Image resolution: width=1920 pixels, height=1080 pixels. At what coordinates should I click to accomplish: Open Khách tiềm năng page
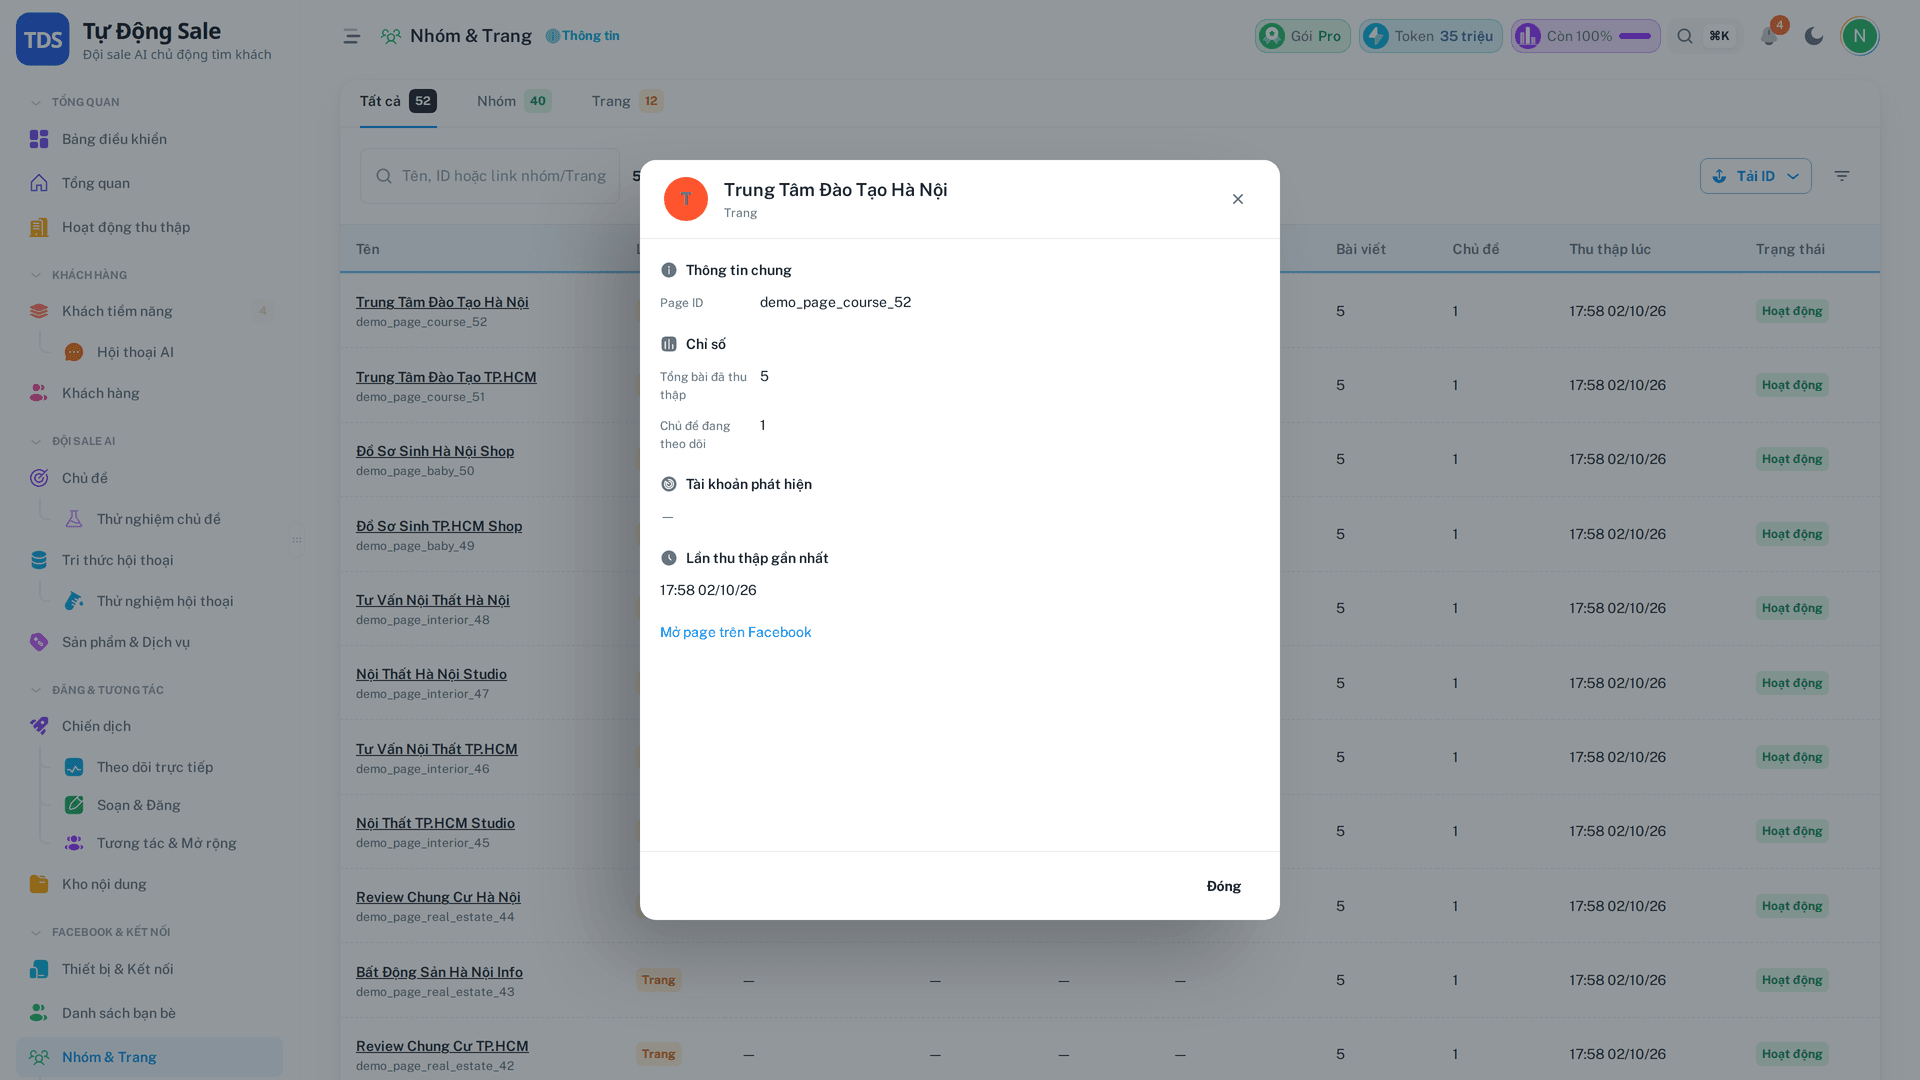149,311
